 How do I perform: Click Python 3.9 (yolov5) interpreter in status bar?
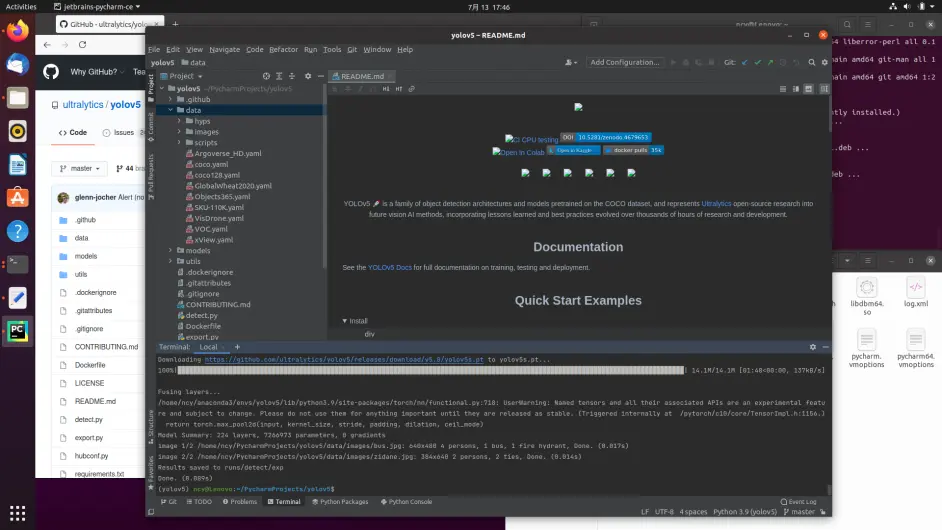[x=745, y=512]
